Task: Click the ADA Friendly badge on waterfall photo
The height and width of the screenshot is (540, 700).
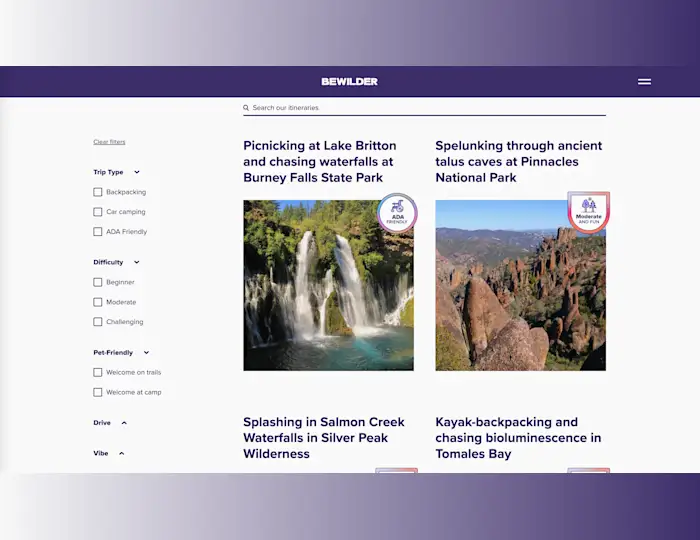Action: tap(397, 213)
